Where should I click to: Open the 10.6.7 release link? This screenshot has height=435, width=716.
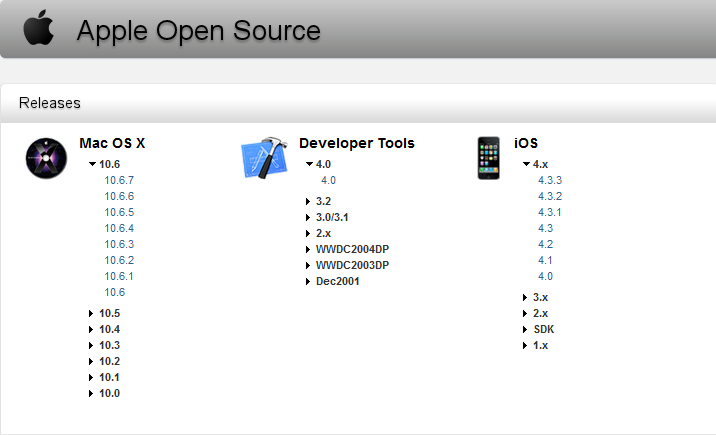click(x=119, y=180)
